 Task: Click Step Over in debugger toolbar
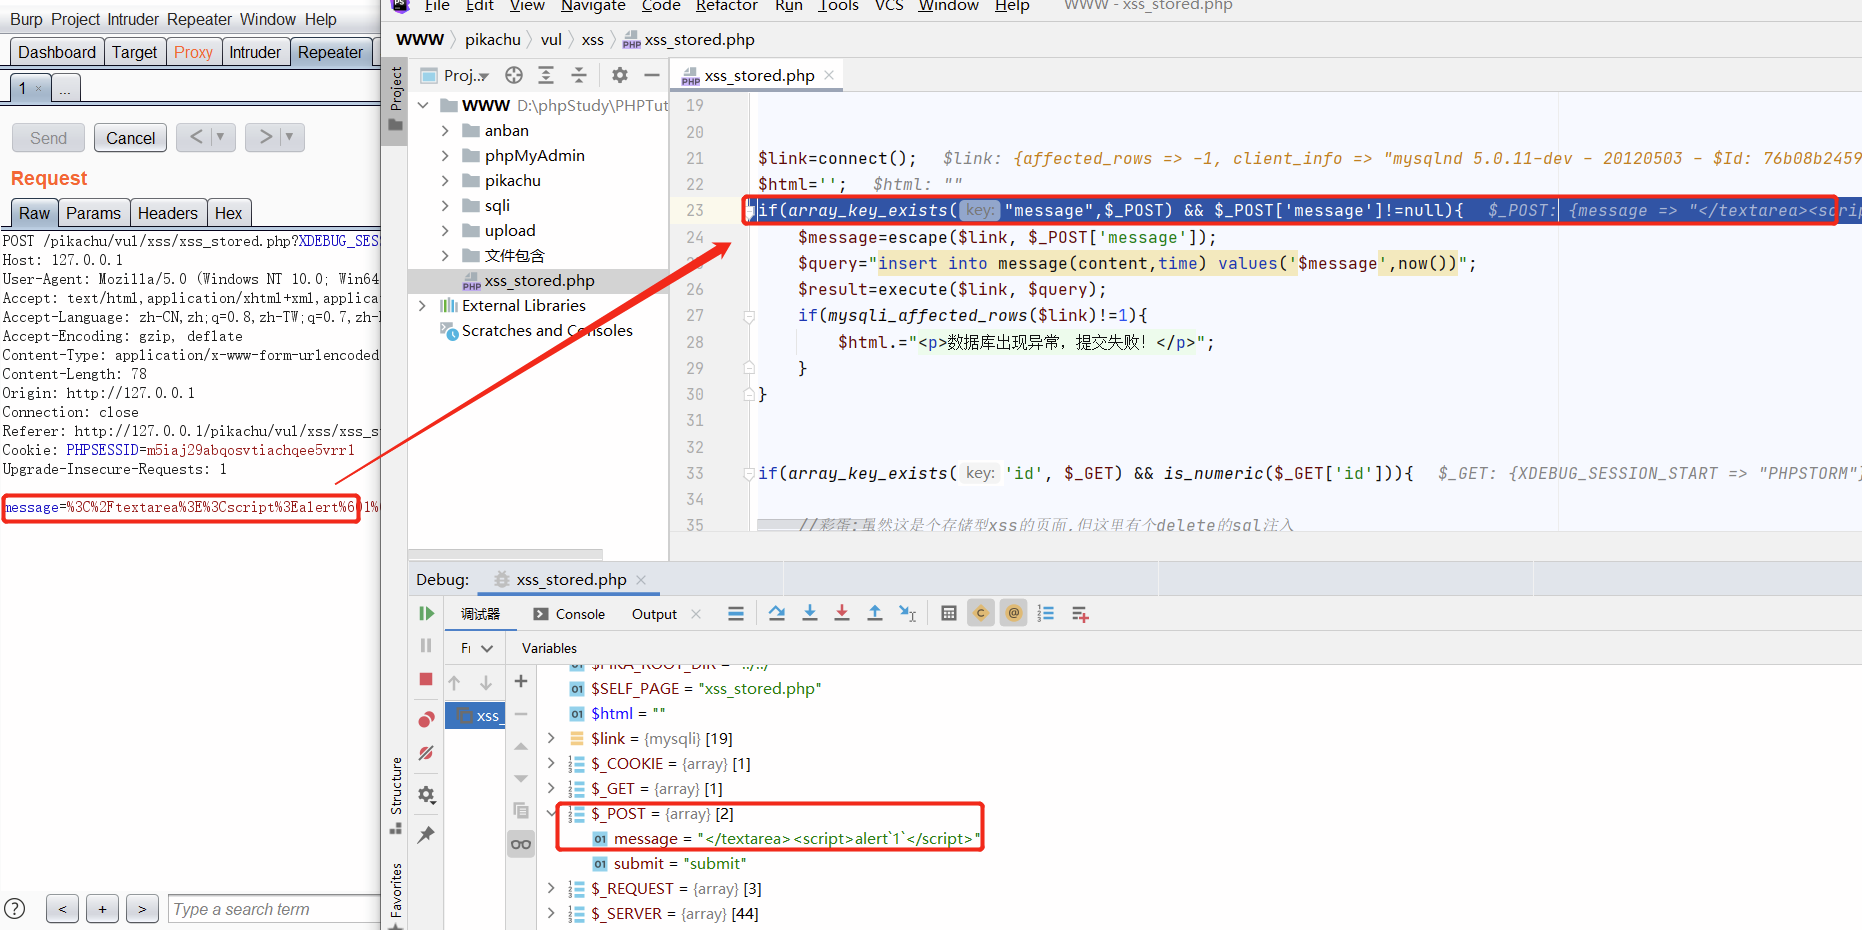(777, 614)
